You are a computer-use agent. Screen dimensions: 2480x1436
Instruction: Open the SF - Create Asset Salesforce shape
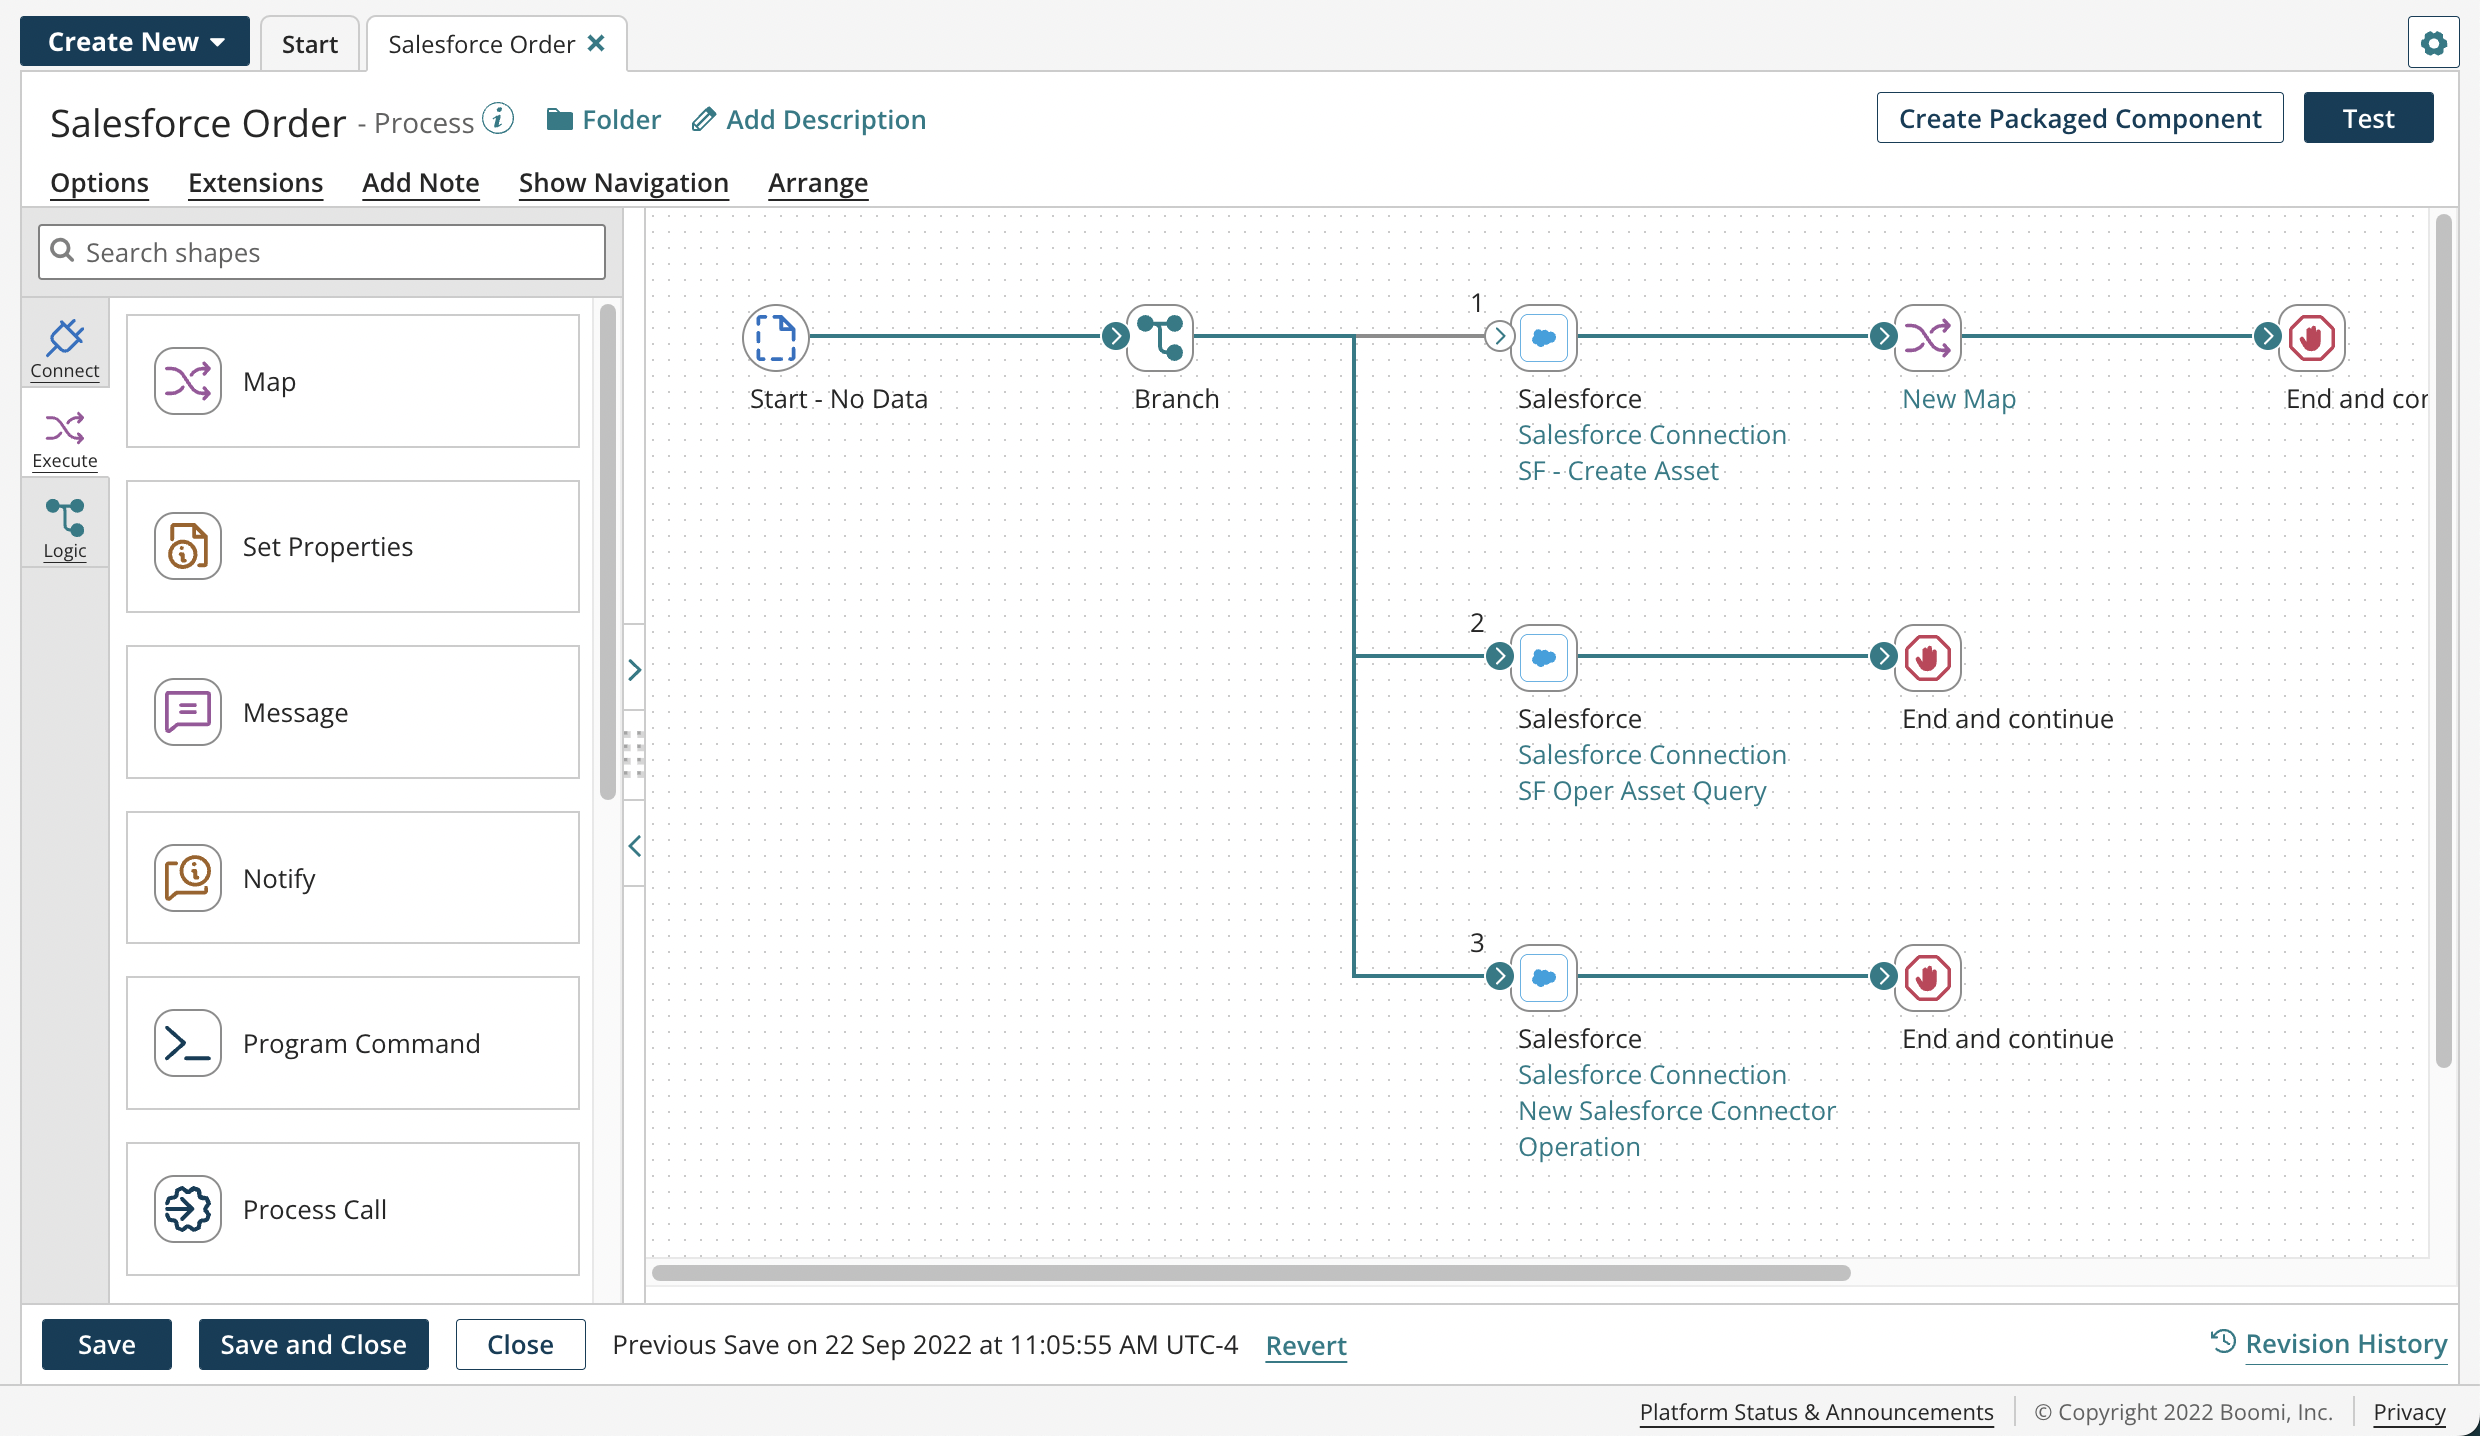[1543, 338]
